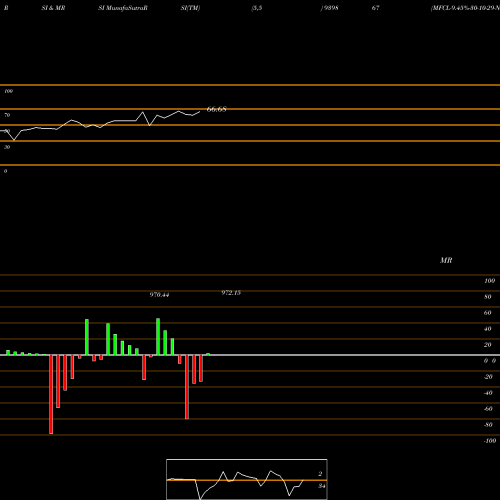Click the 80 axis label on MR panel

tap(488, 297)
